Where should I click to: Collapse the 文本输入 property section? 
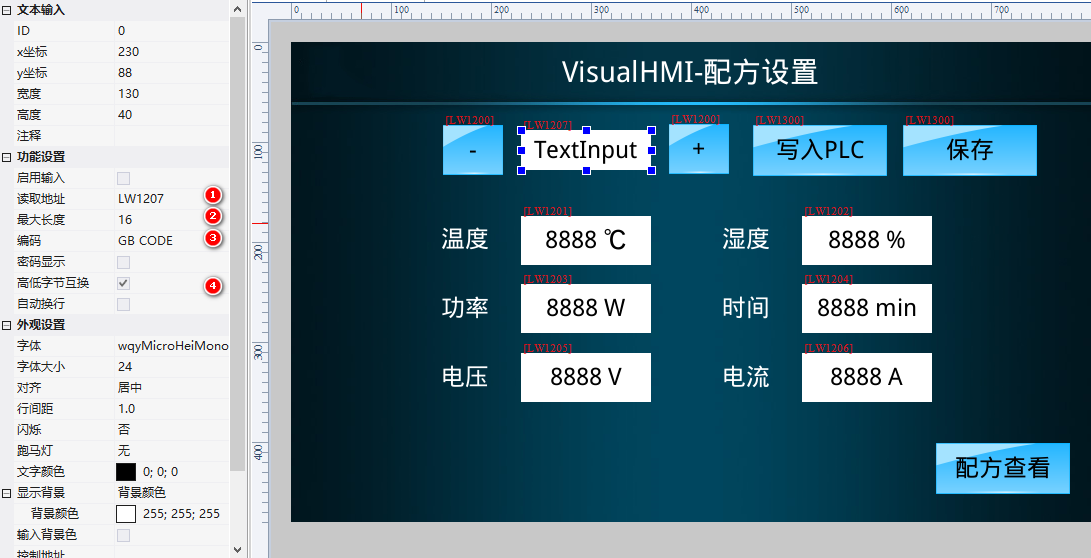tap(7, 9)
